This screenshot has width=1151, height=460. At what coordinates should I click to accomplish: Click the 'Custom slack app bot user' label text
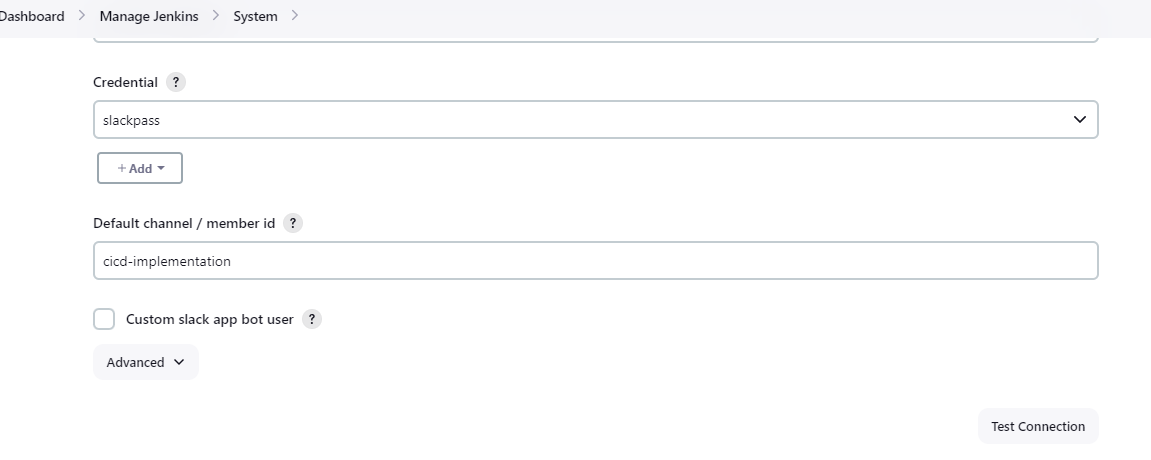coord(209,320)
